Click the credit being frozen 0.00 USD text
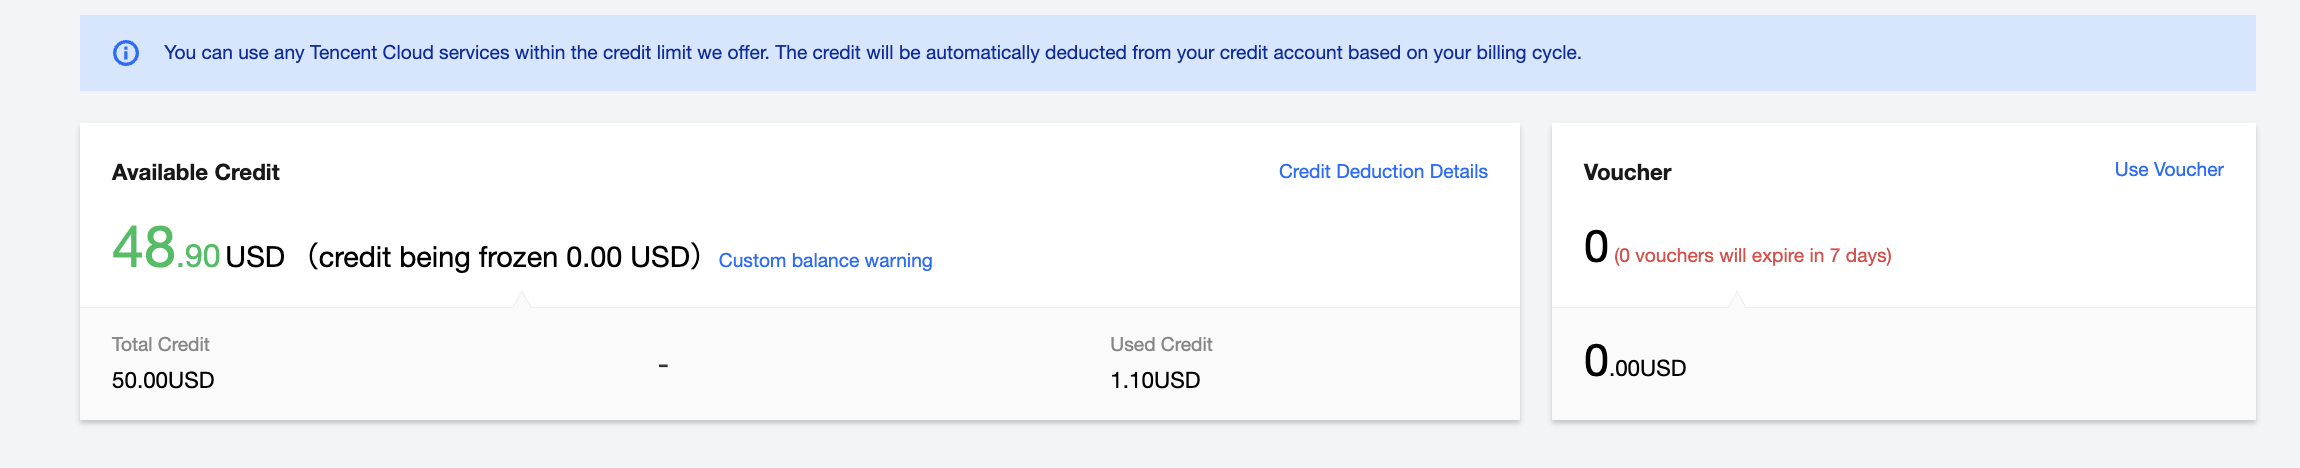The height and width of the screenshot is (468, 2300). pos(504,257)
